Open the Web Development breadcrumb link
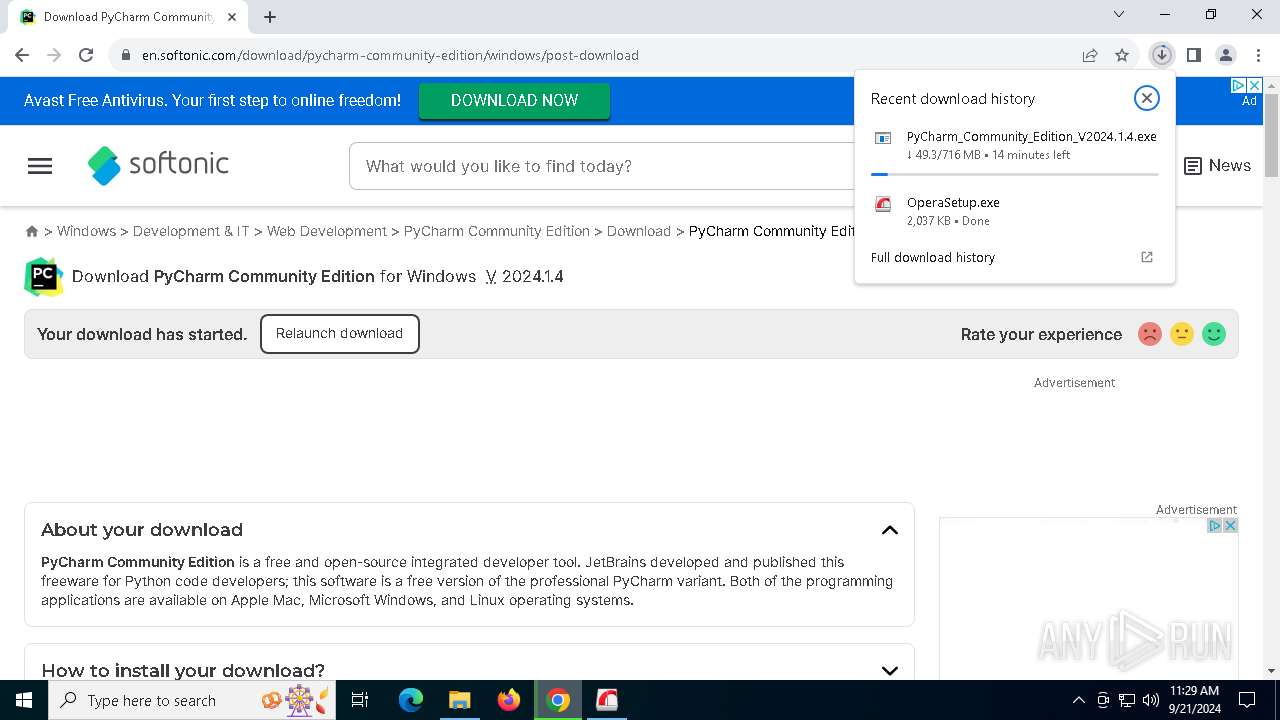 (327, 231)
